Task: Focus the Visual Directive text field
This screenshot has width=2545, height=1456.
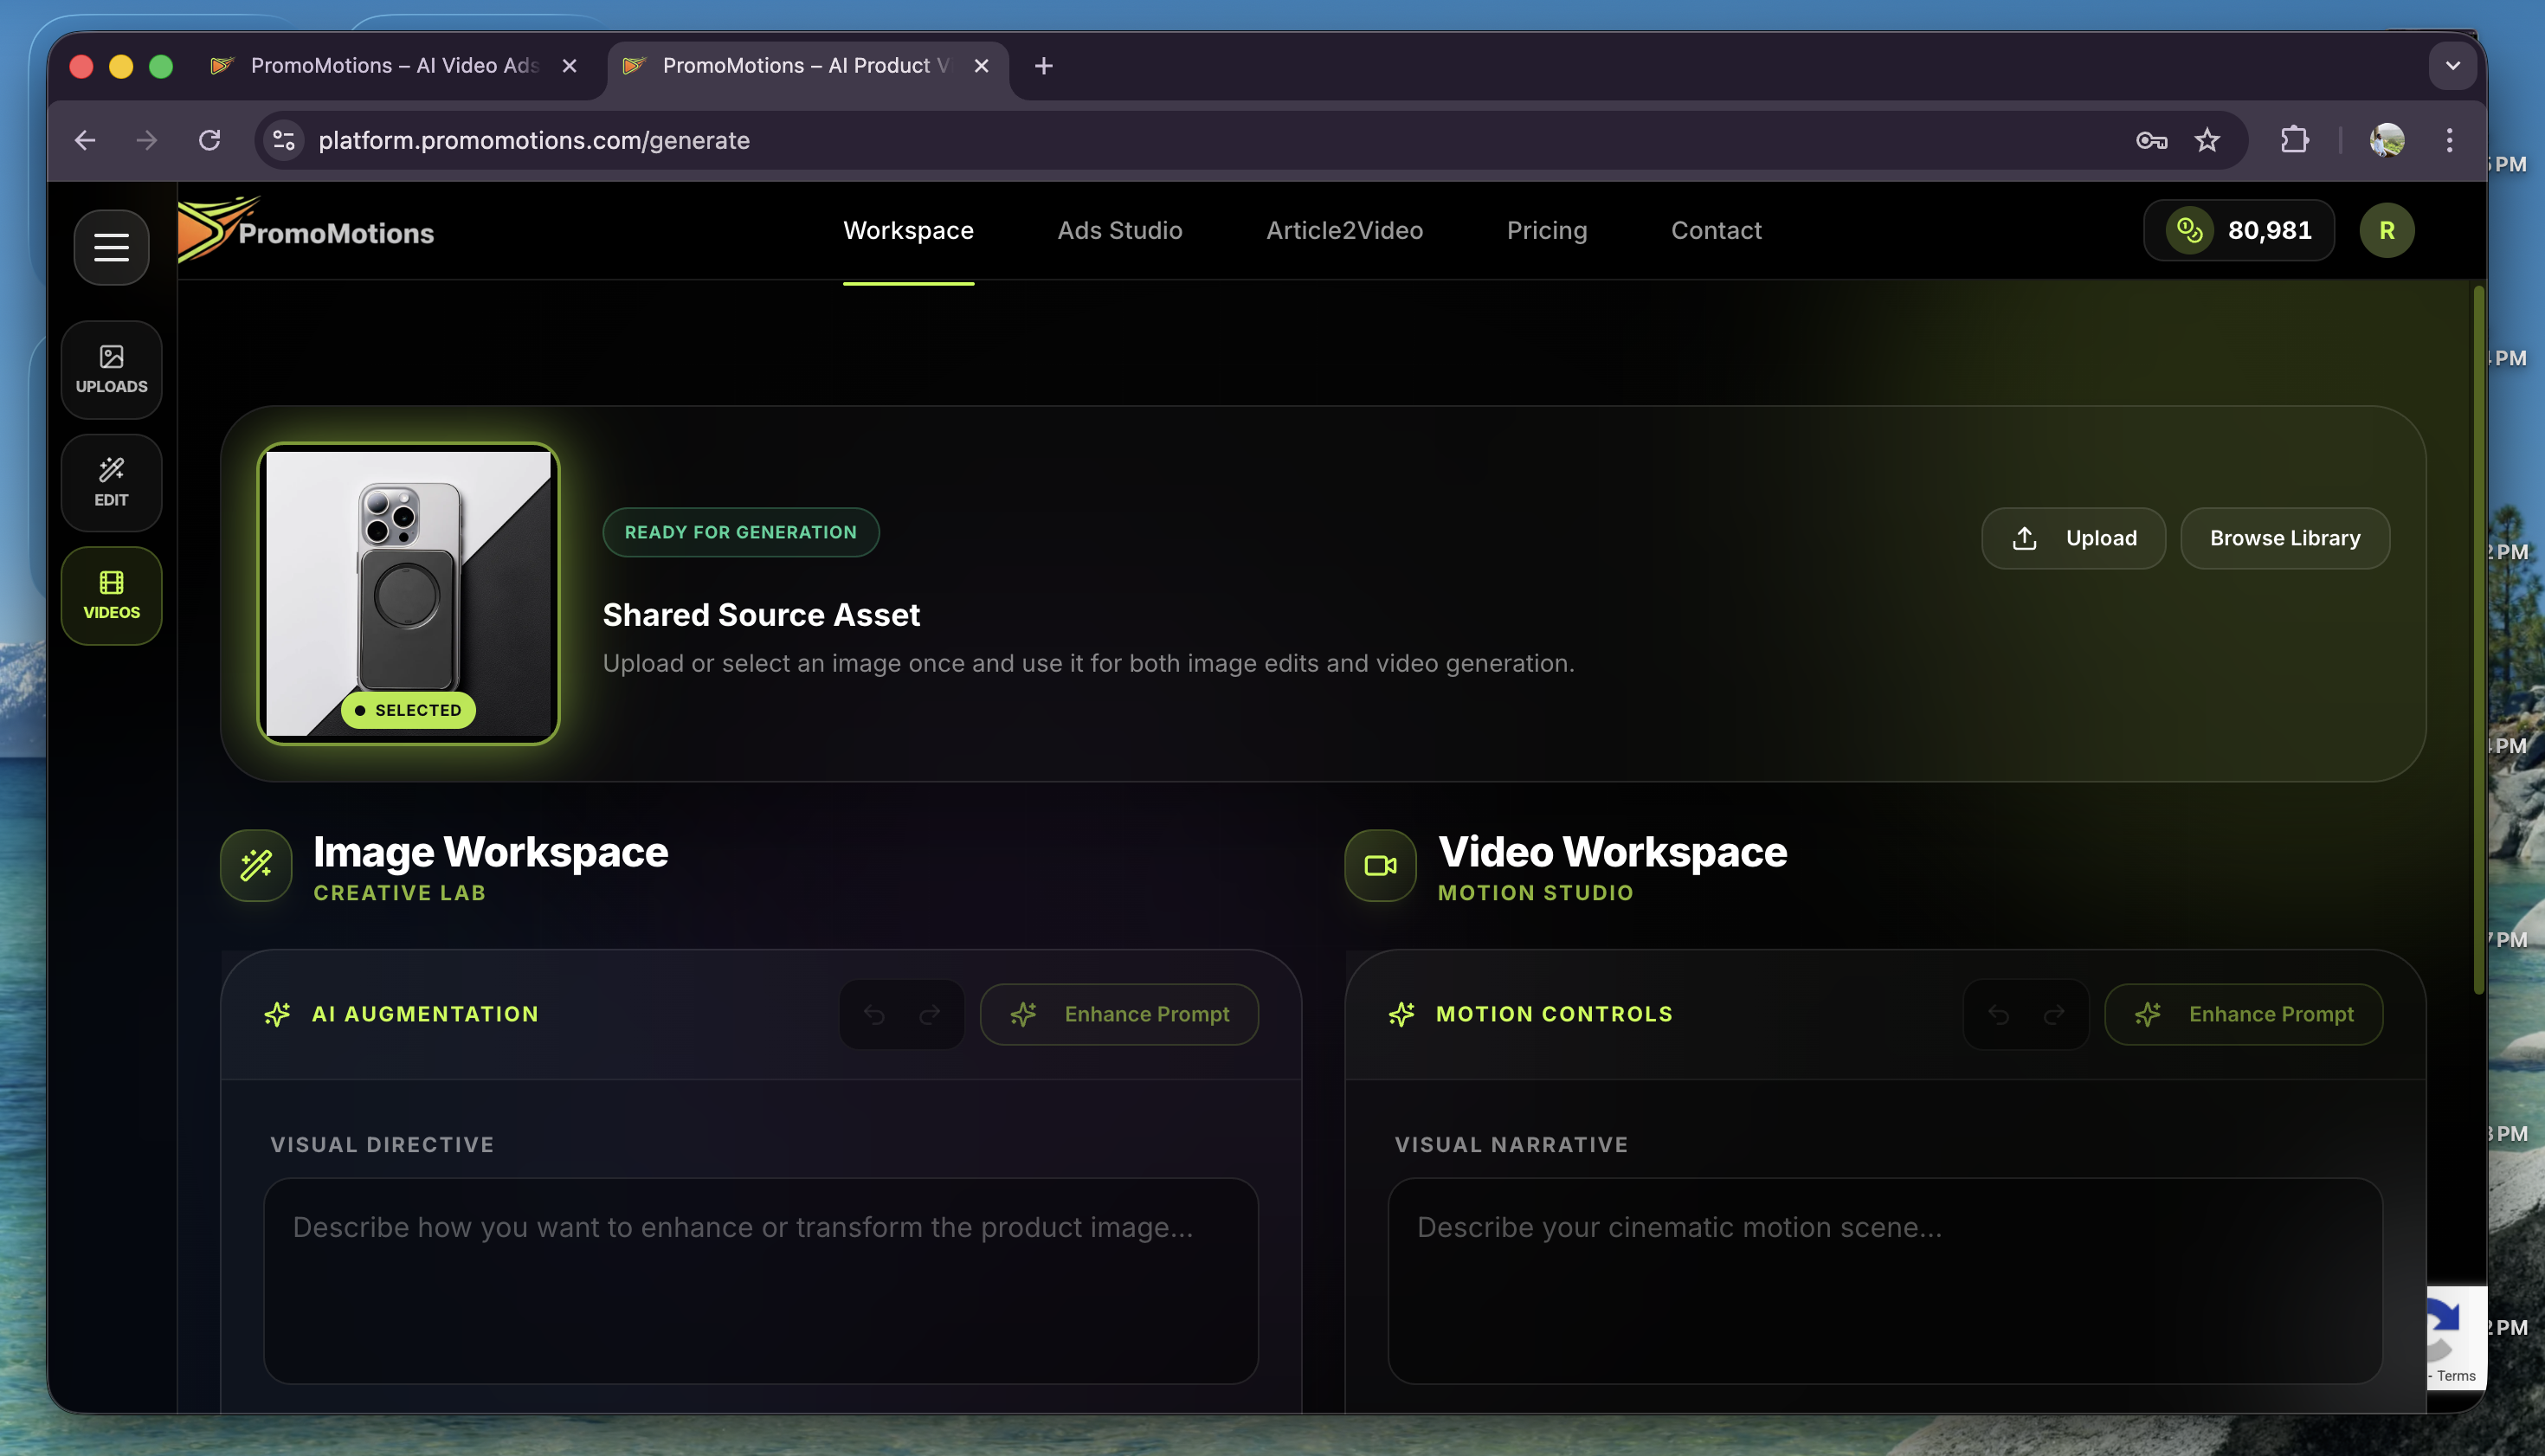Action: tap(760, 1280)
